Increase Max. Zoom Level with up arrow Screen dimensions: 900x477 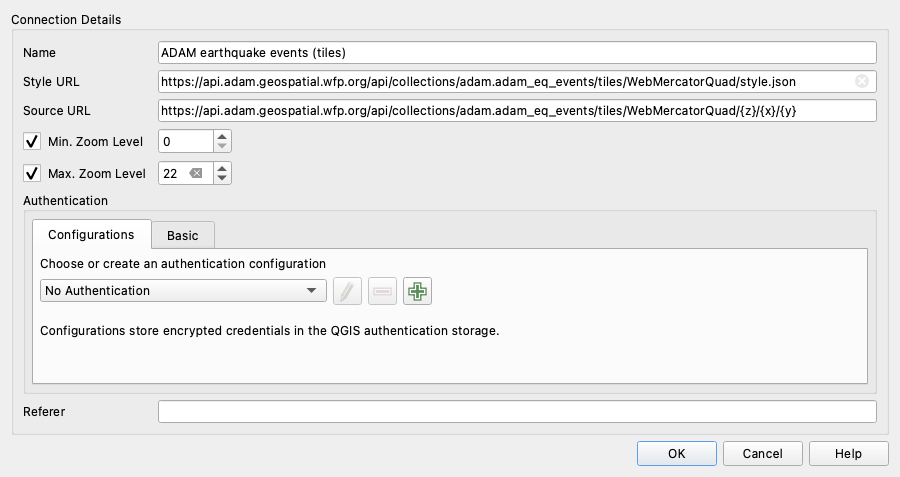click(222, 168)
